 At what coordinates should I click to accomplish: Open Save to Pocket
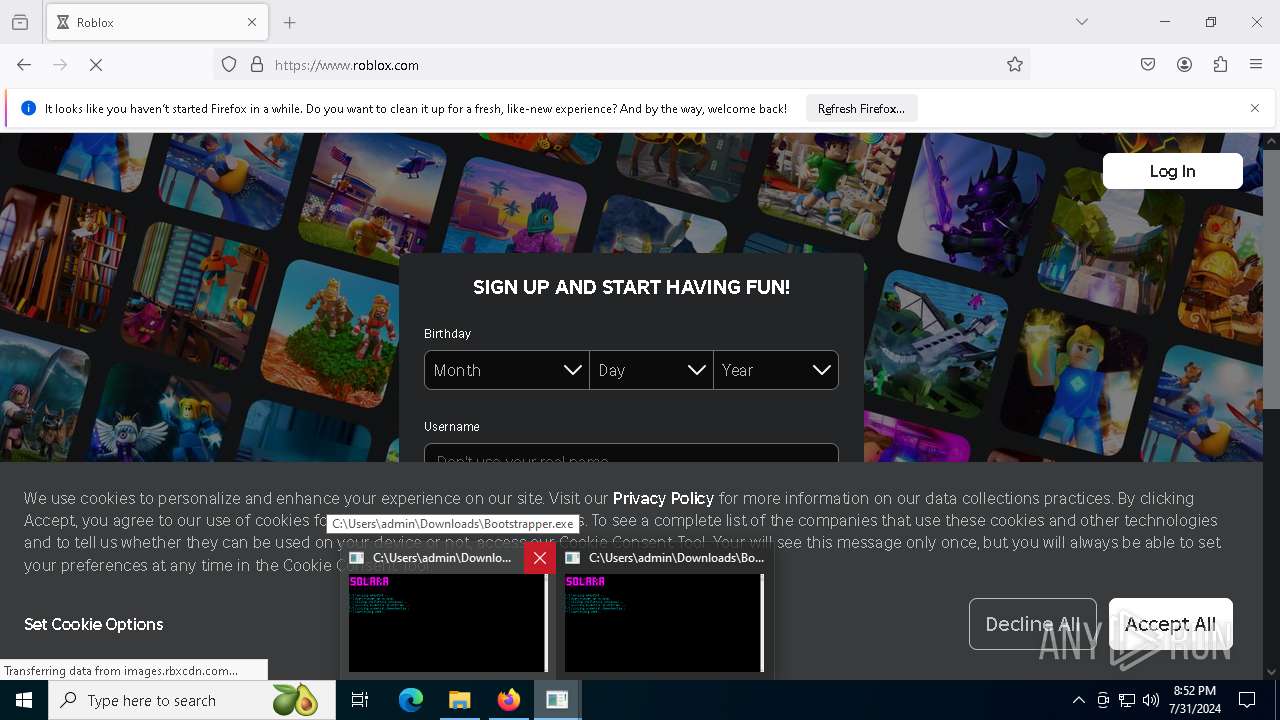point(1148,65)
